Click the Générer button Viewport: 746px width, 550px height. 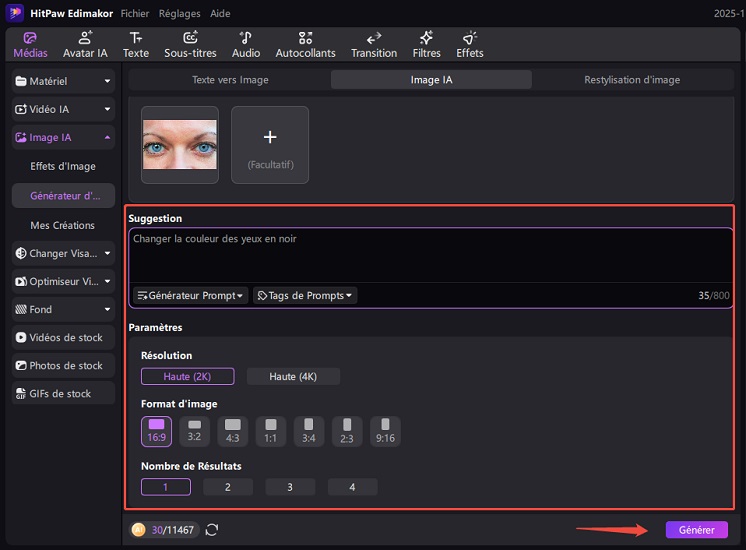697,530
